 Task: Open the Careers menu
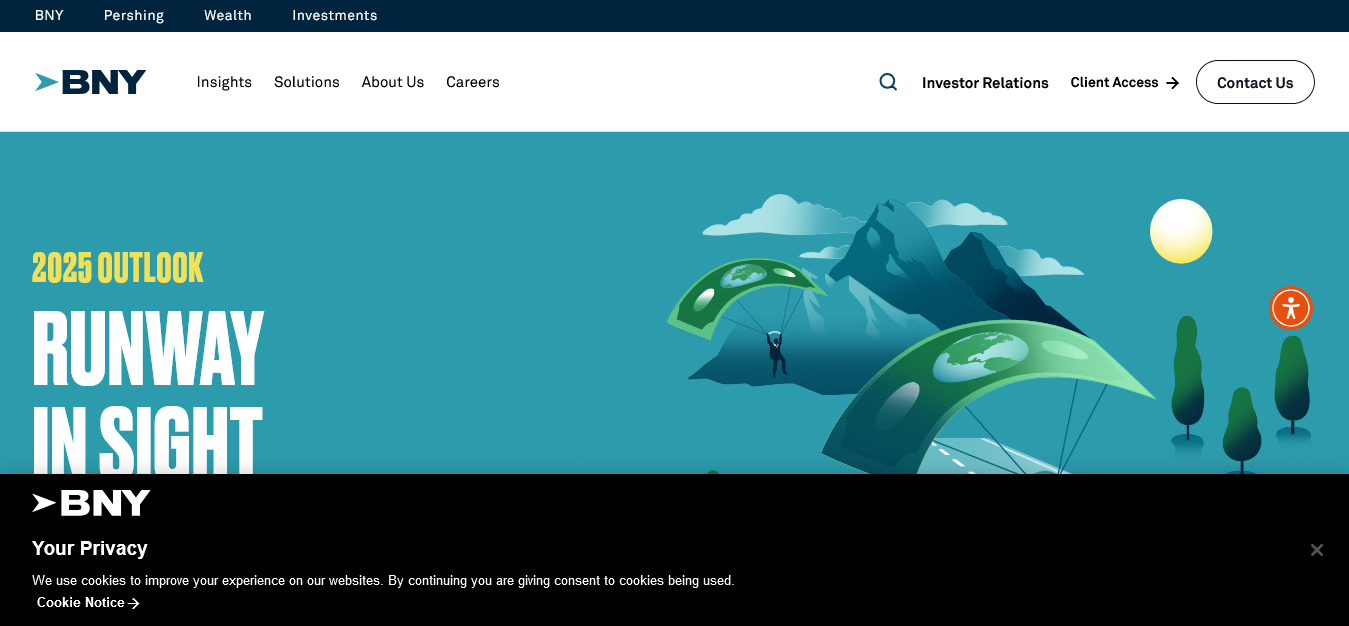473,82
